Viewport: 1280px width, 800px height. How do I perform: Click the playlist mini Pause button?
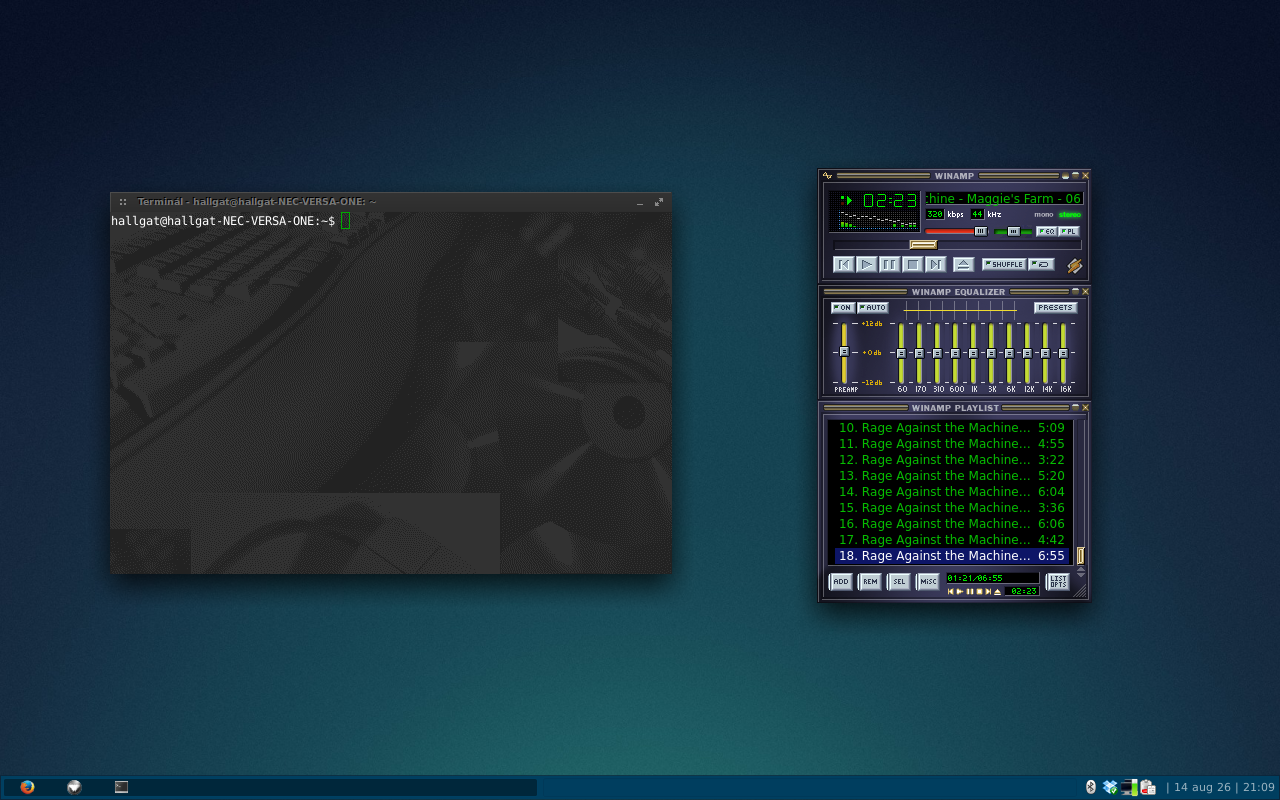(x=969, y=591)
